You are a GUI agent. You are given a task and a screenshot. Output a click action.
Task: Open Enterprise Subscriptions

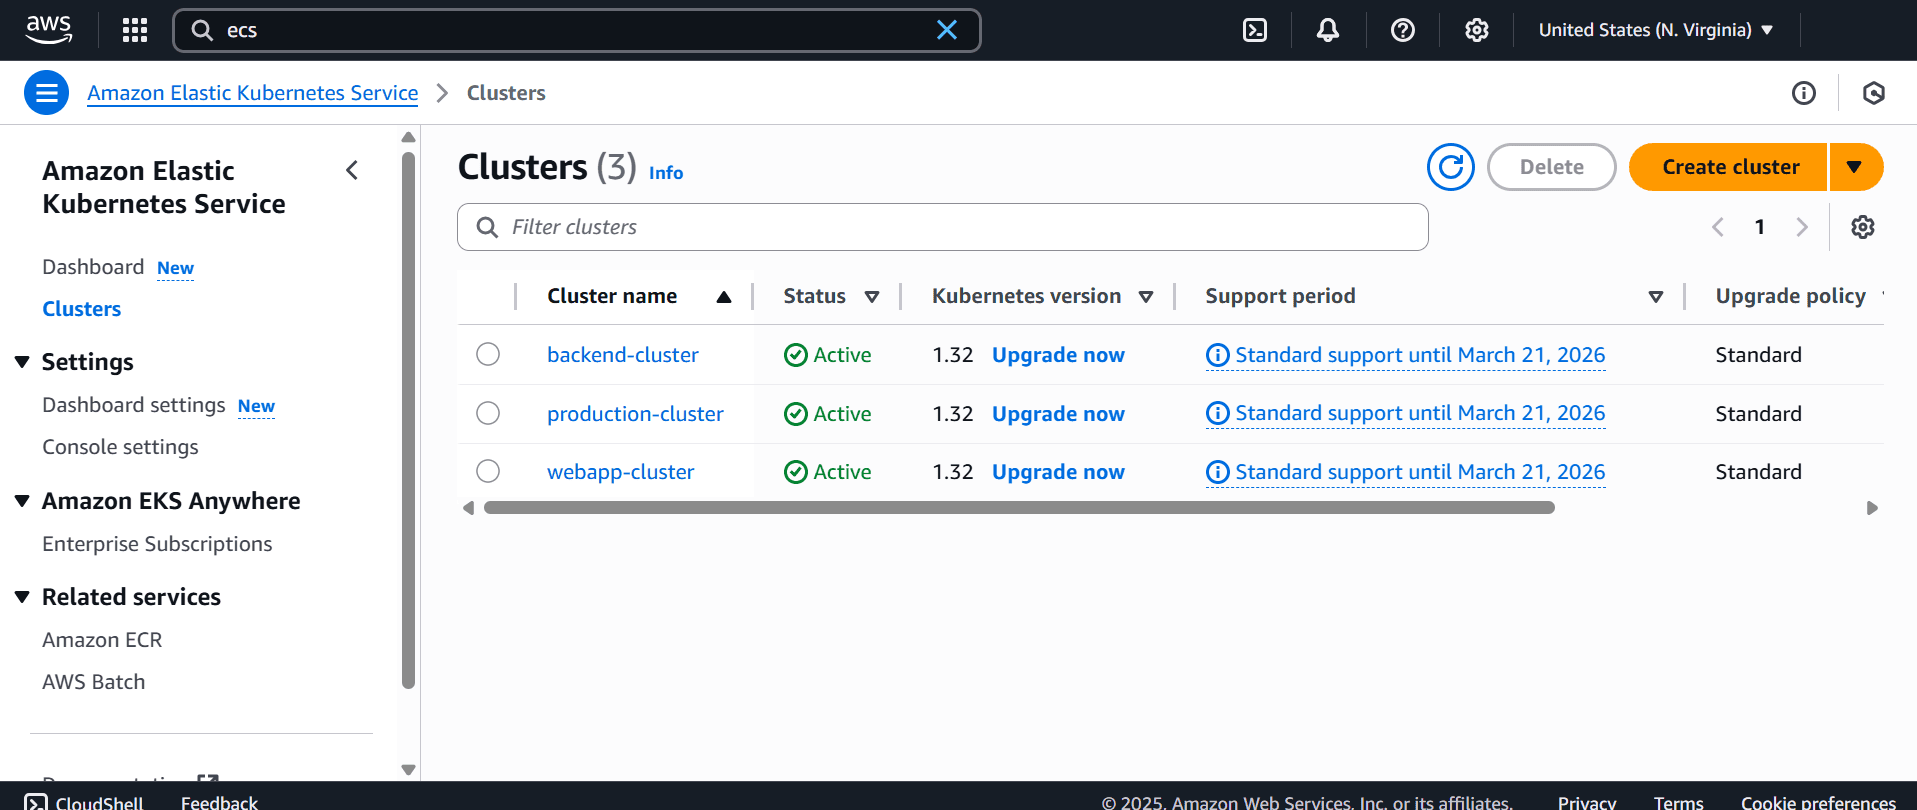point(157,544)
